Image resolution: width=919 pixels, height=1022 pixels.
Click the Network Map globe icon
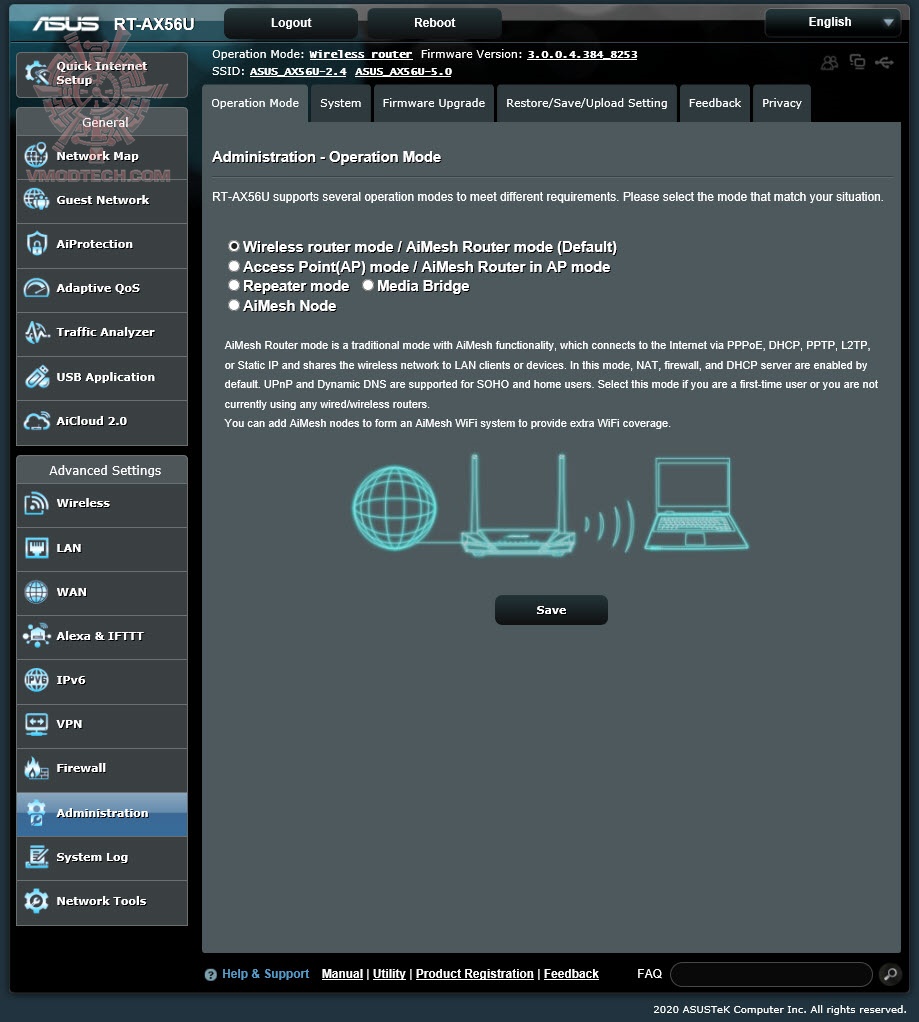pyautogui.click(x=36, y=156)
